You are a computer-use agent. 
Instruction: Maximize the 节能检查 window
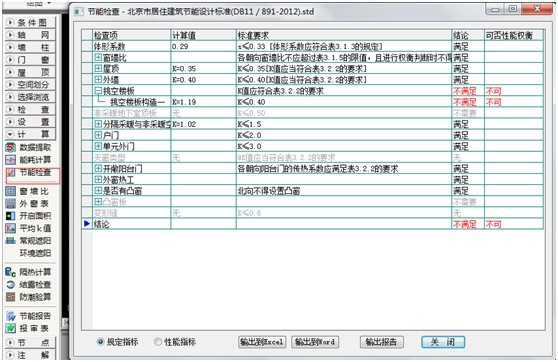click(512, 9)
